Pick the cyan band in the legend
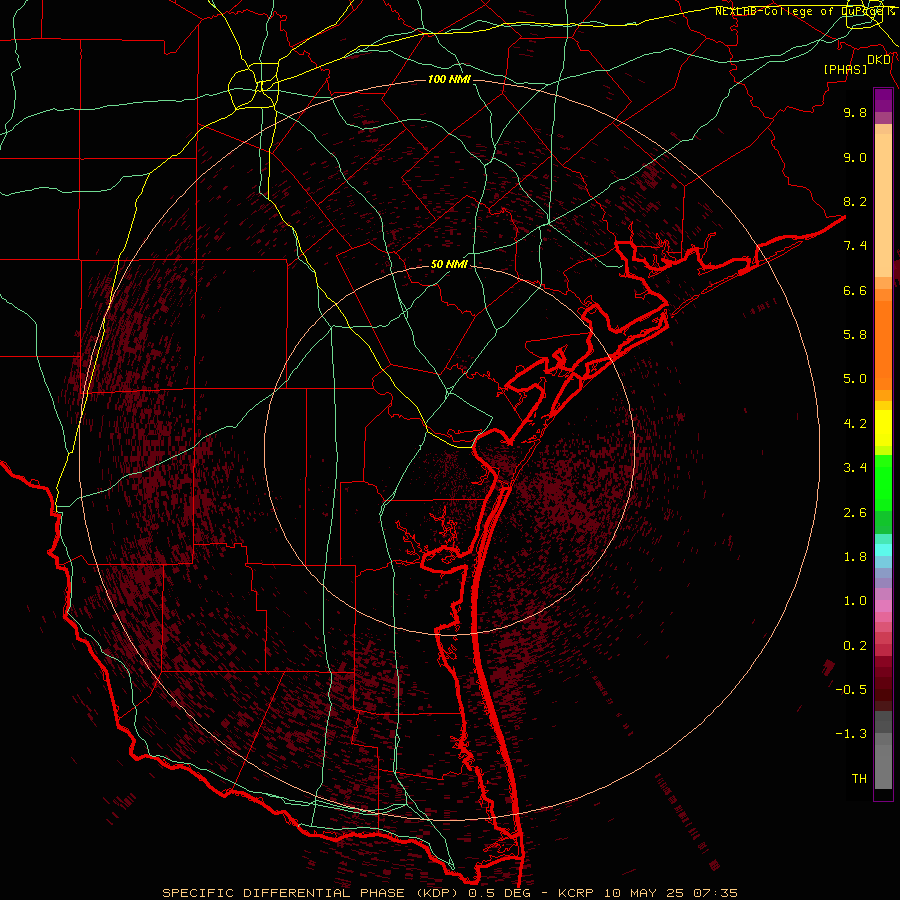The height and width of the screenshot is (900, 900). click(883, 550)
